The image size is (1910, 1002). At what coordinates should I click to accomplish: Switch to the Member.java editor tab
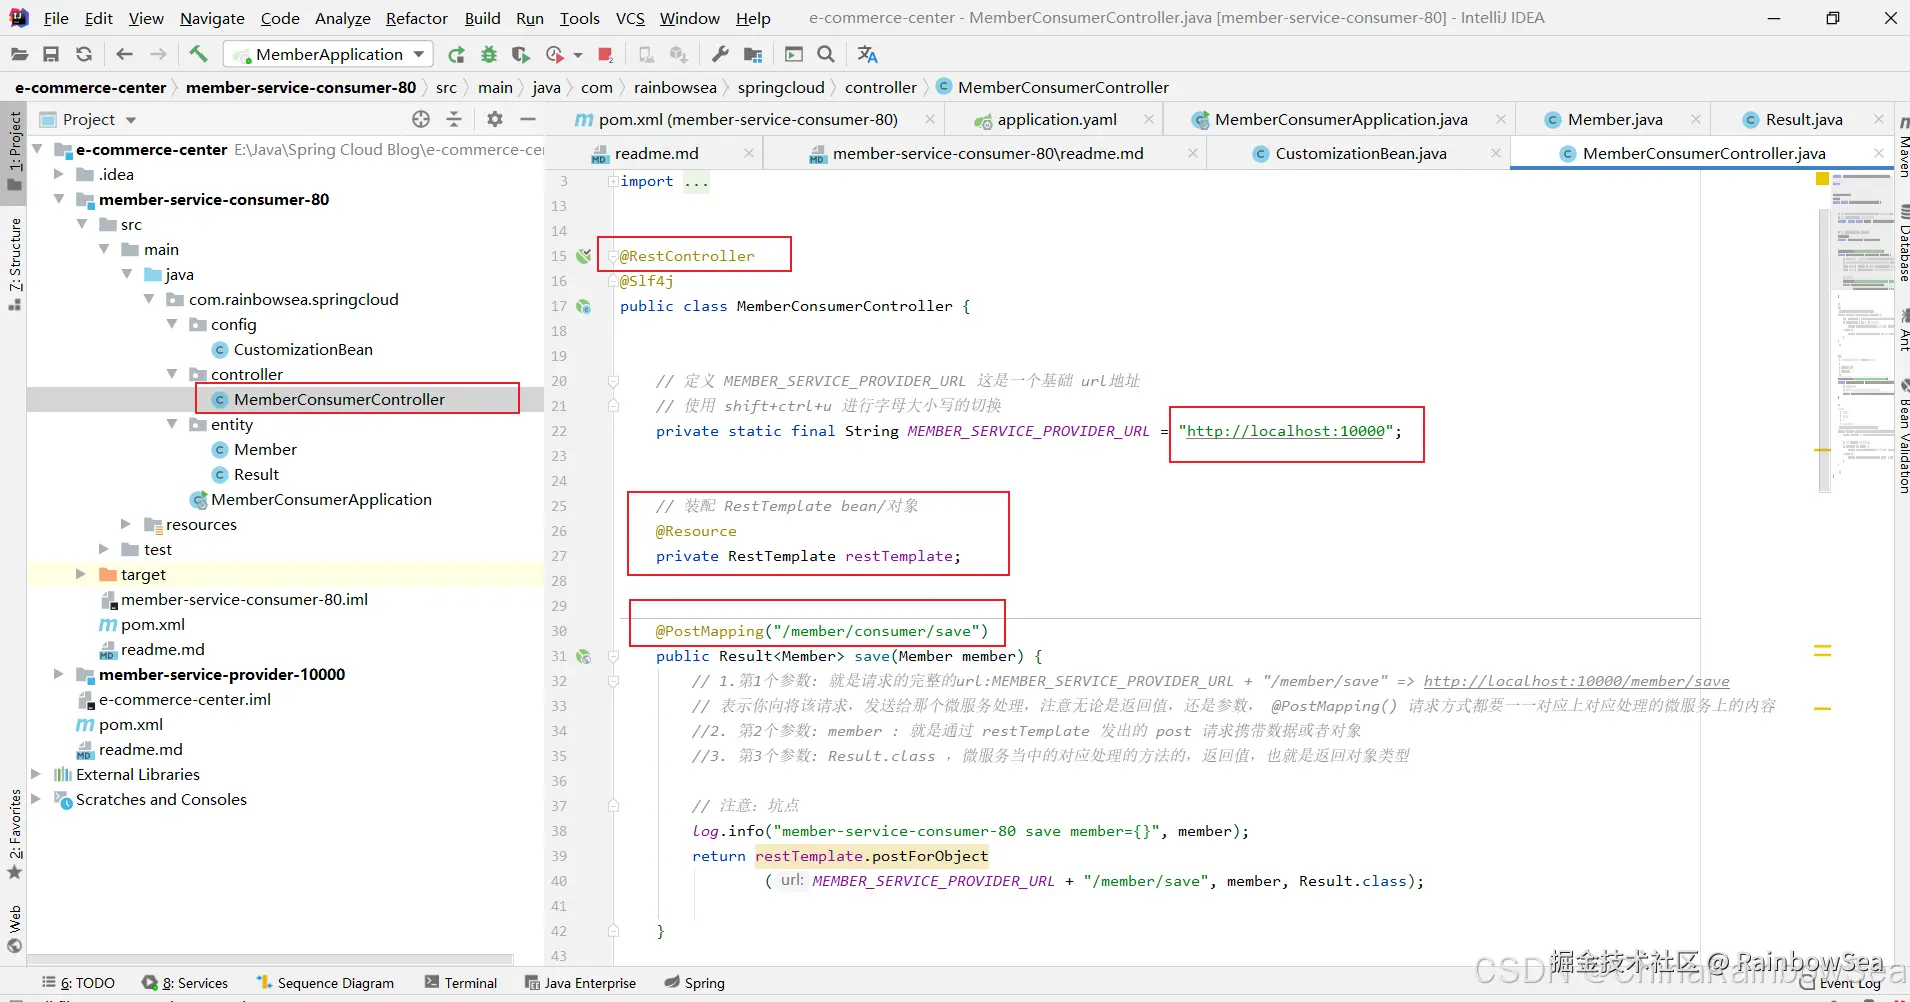(x=1614, y=119)
